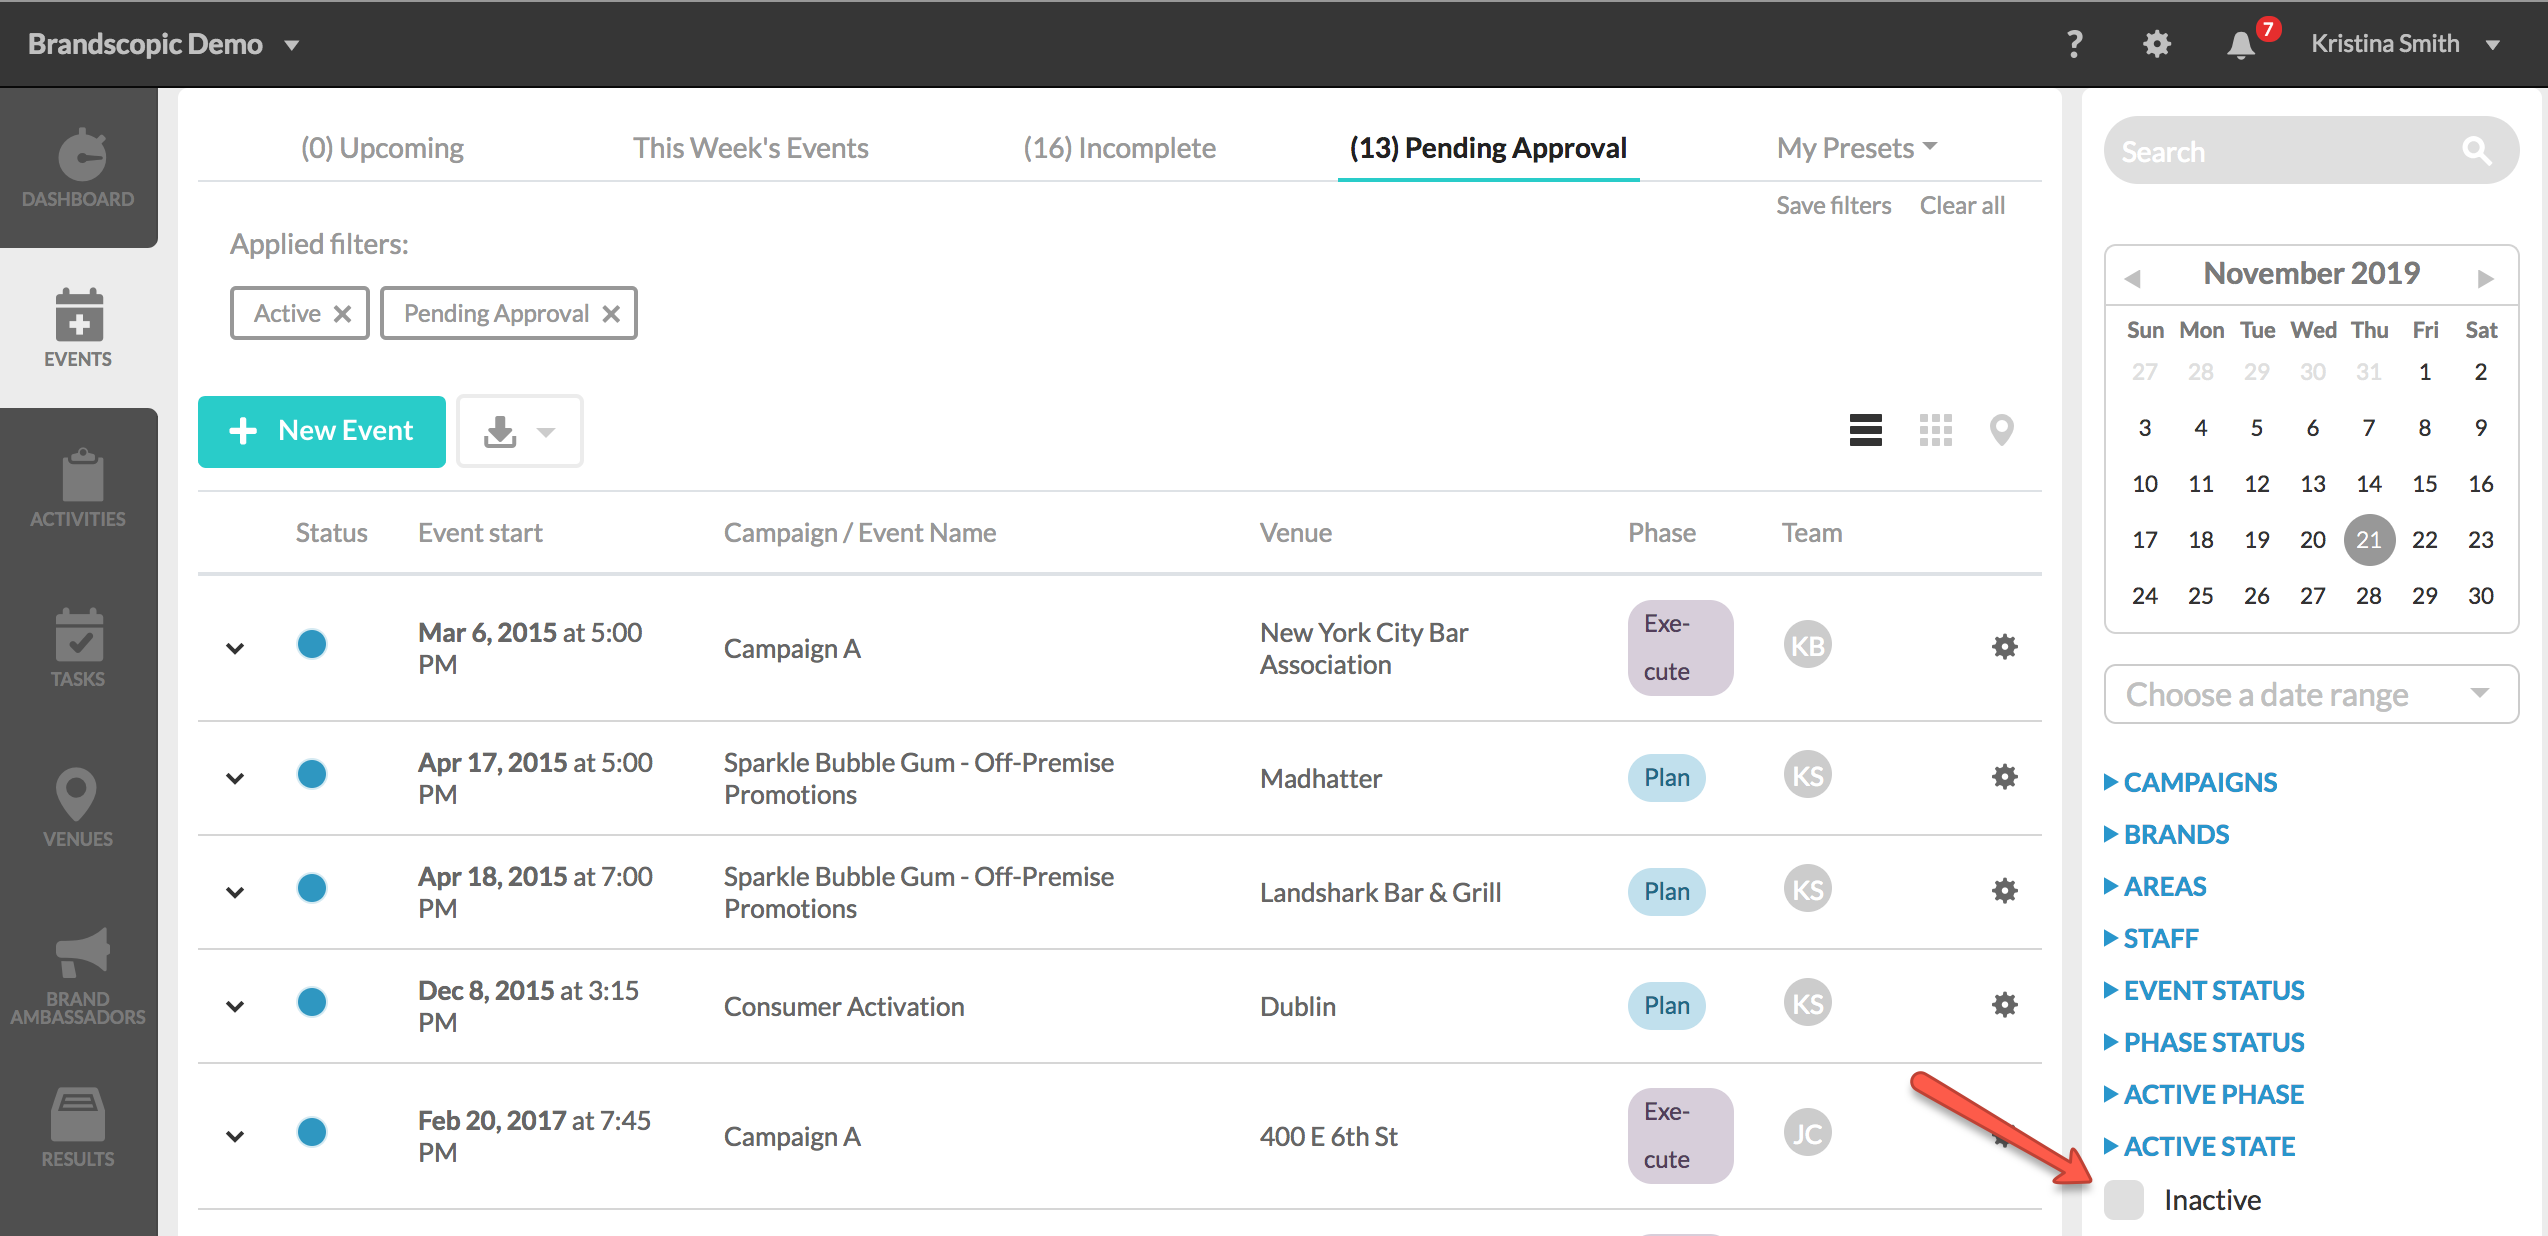2548x1236 pixels.
Task: Open settings gear in top bar
Action: [2157, 44]
